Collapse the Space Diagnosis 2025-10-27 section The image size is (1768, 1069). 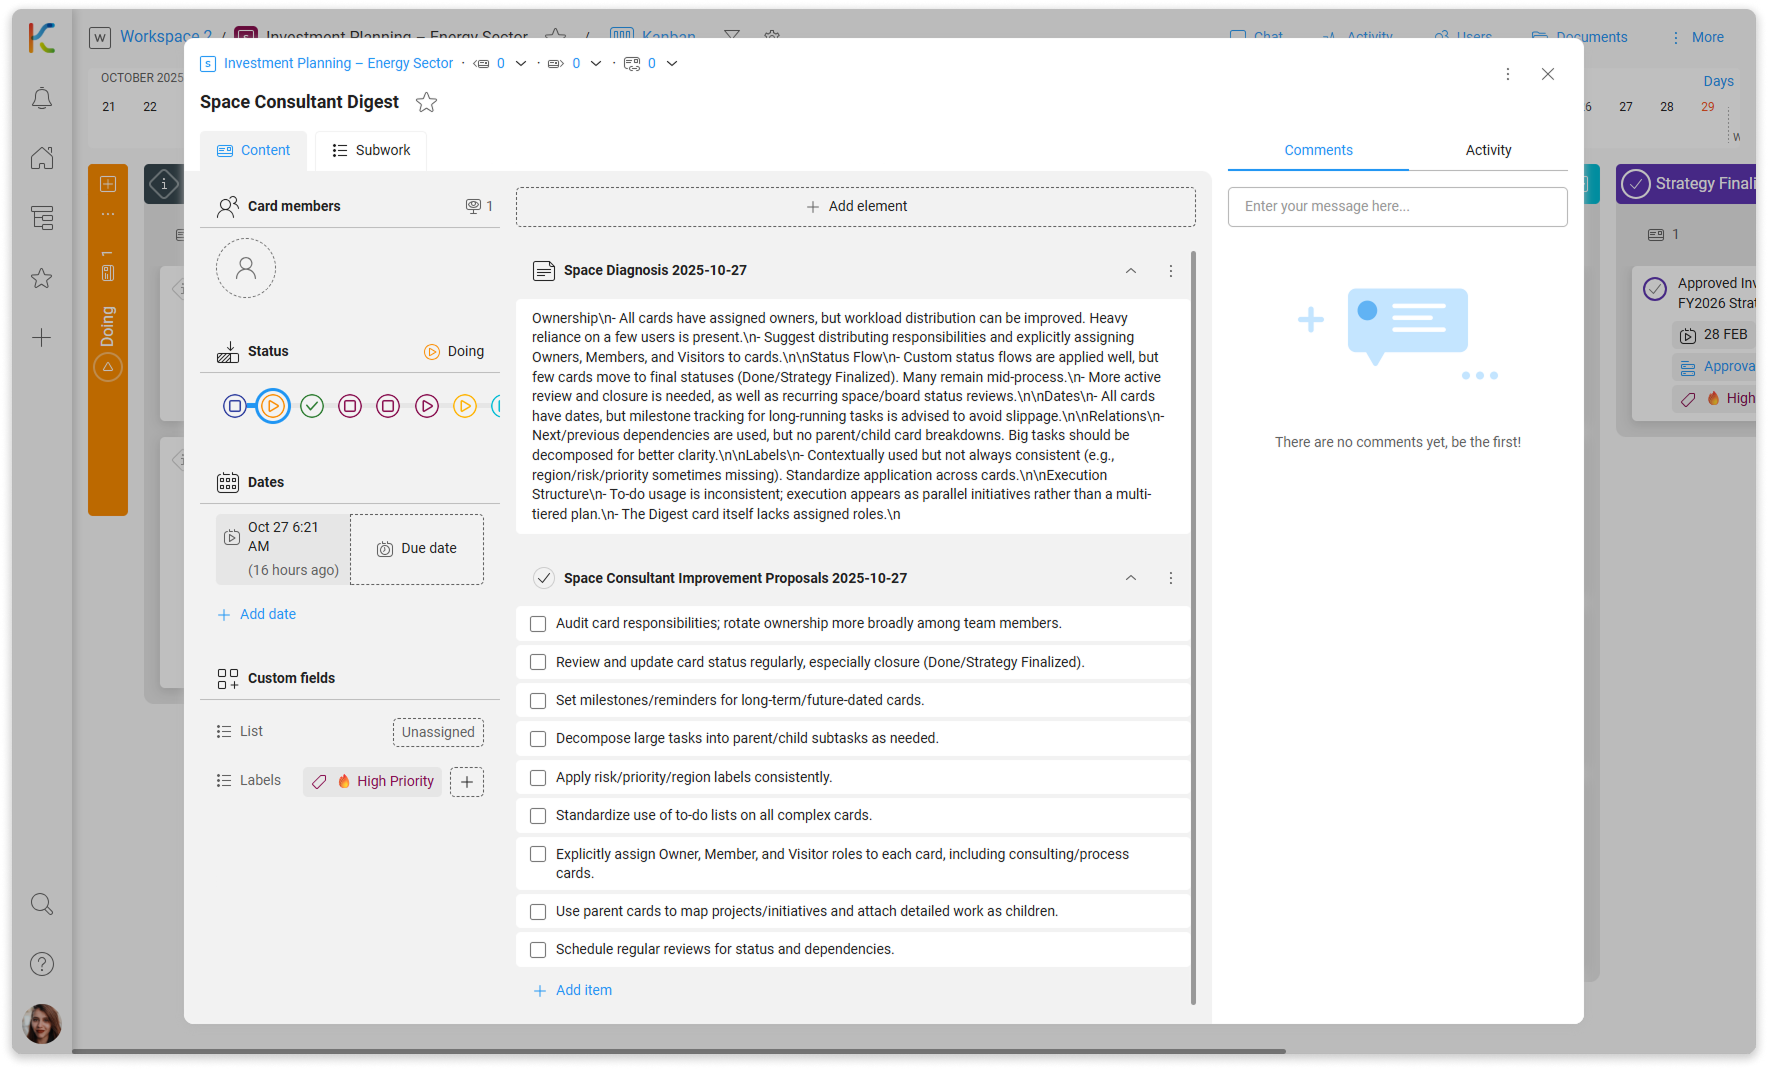pyautogui.click(x=1130, y=271)
